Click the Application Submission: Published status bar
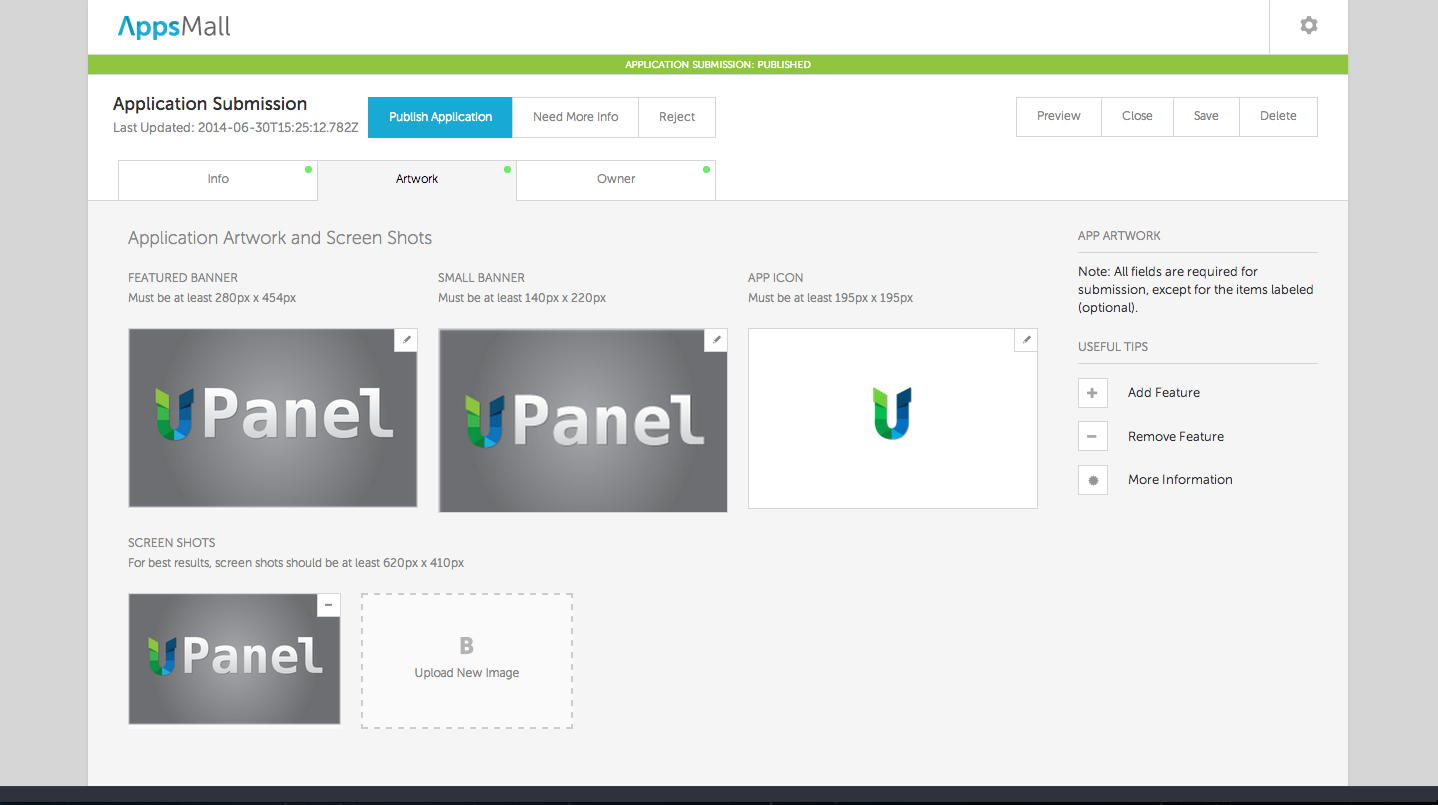 718,65
